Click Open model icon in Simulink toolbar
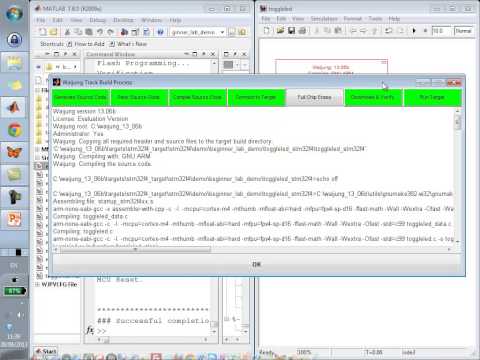The width and height of the screenshot is (480, 360). [x=280, y=31]
